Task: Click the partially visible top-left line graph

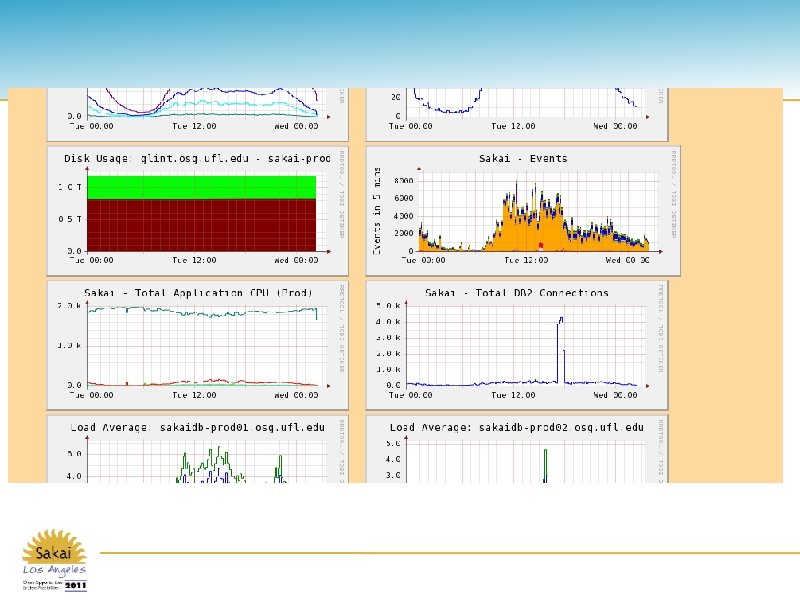Action: tap(197, 114)
